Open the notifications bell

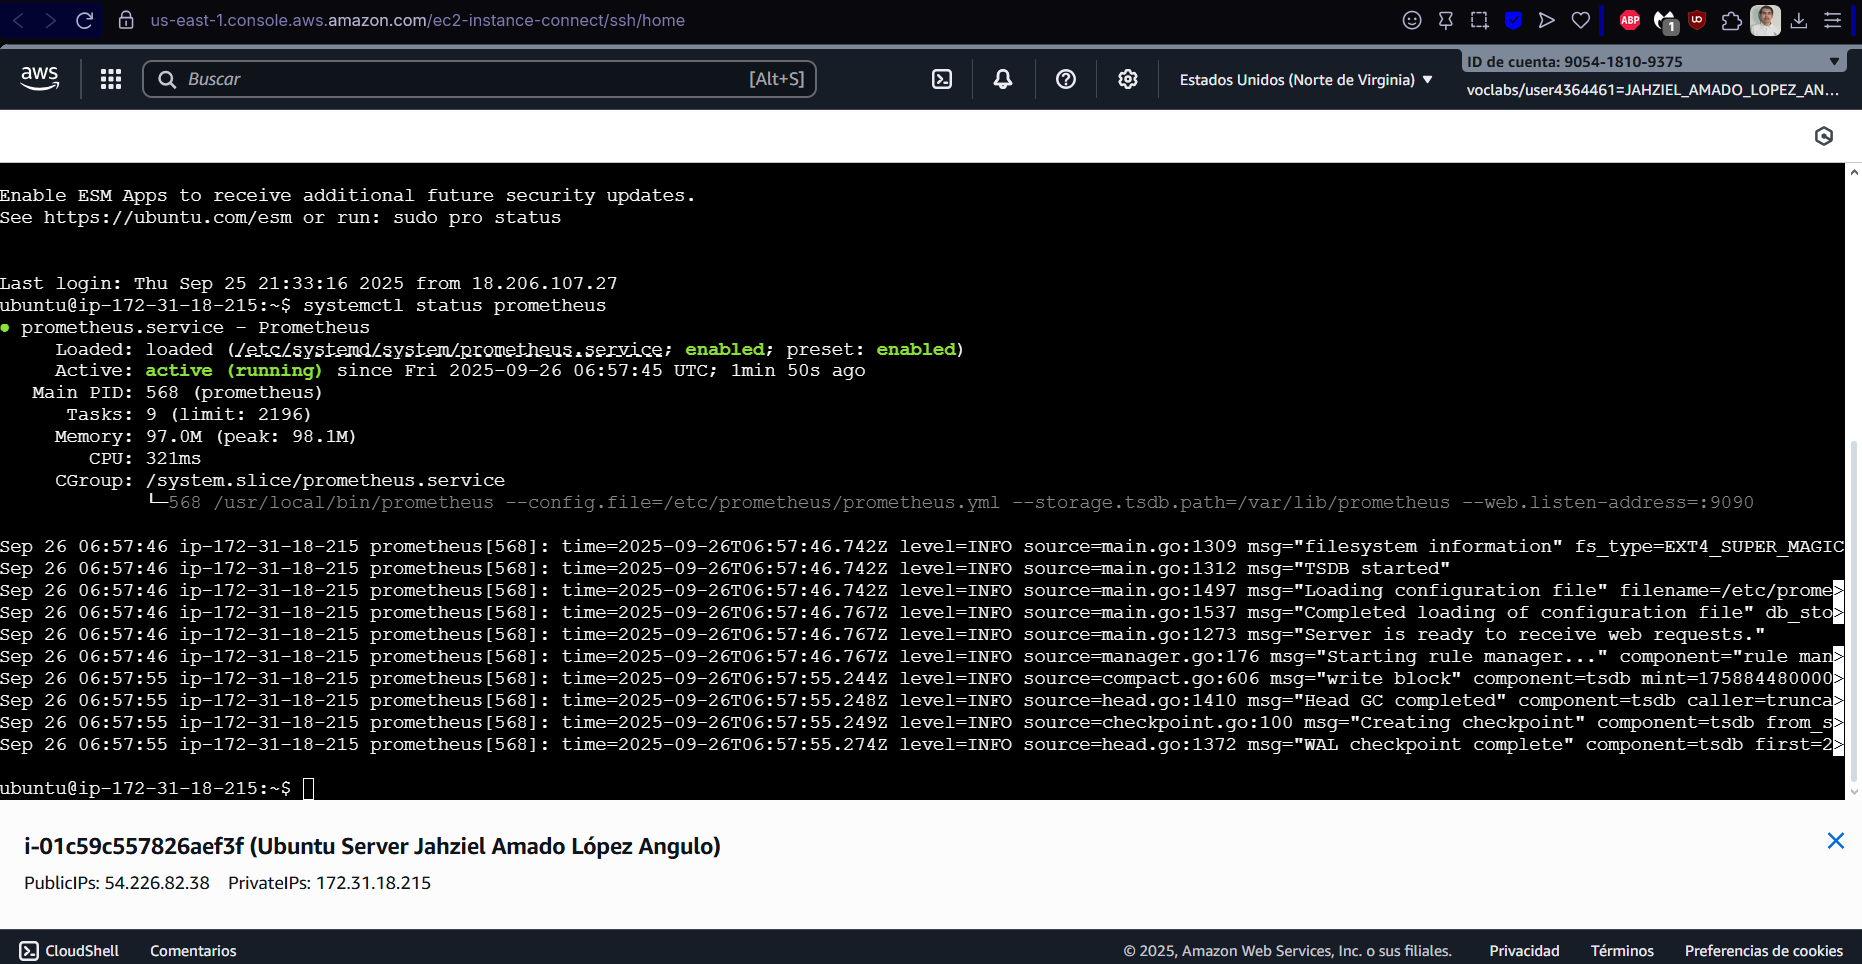point(1003,79)
